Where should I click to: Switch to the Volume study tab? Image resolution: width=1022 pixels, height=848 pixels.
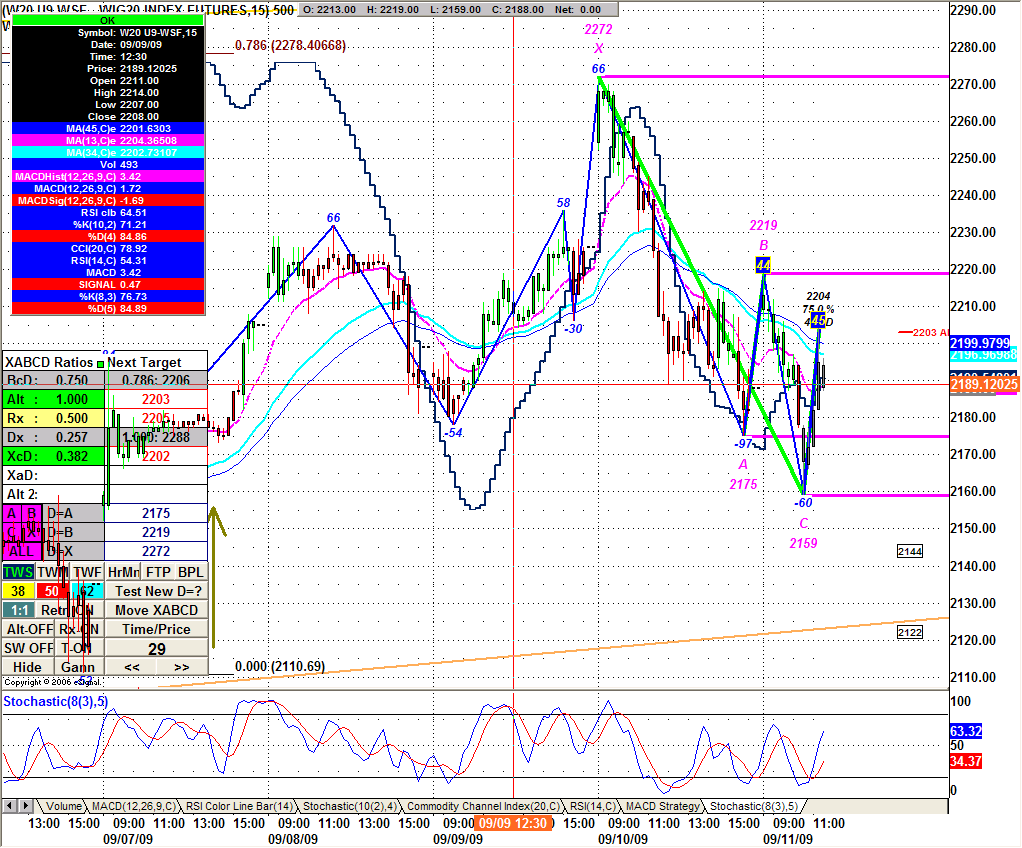63,806
